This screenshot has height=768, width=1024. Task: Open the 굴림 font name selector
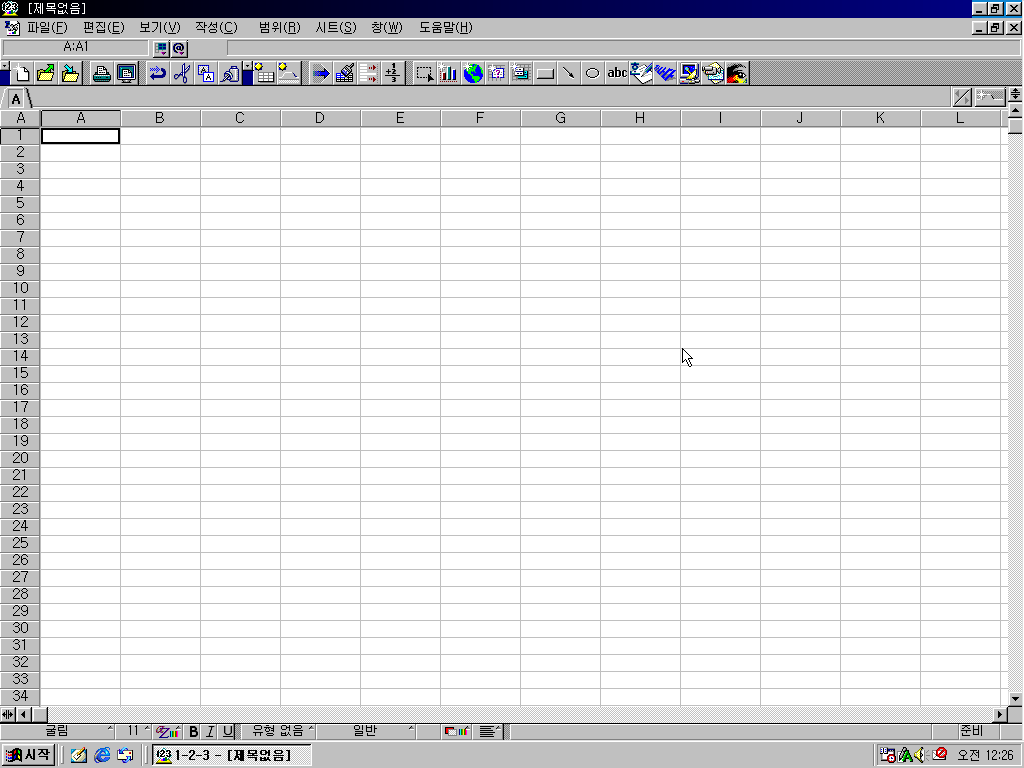(x=58, y=731)
